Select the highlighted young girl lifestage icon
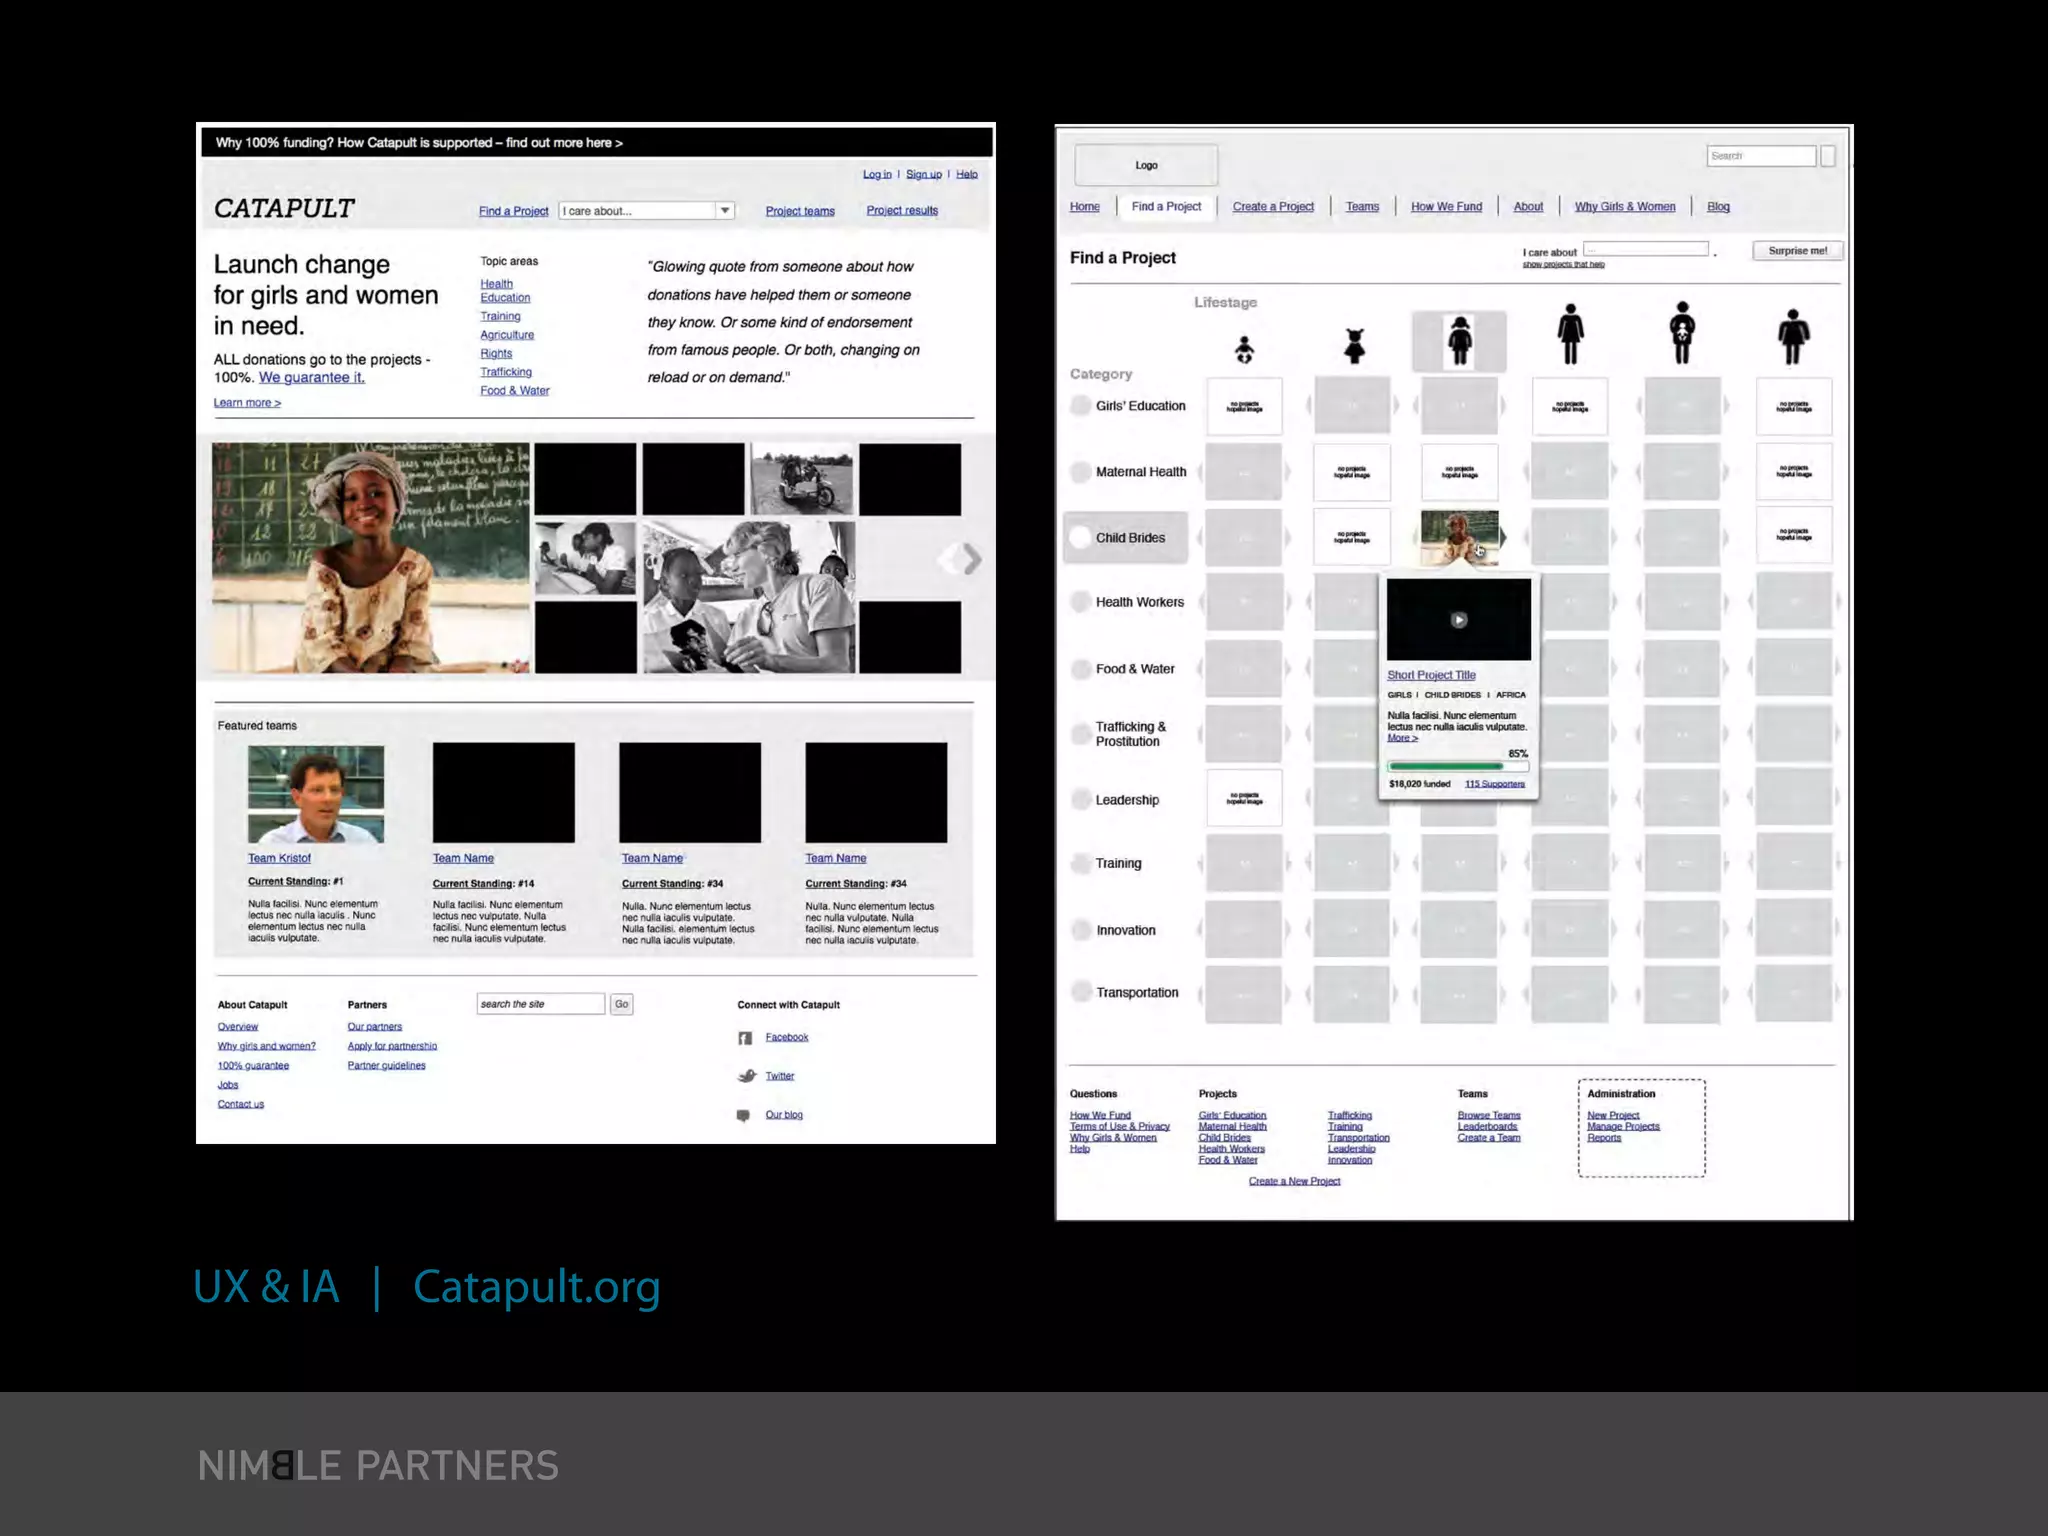Image resolution: width=2048 pixels, height=1536 pixels. [1460, 341]
